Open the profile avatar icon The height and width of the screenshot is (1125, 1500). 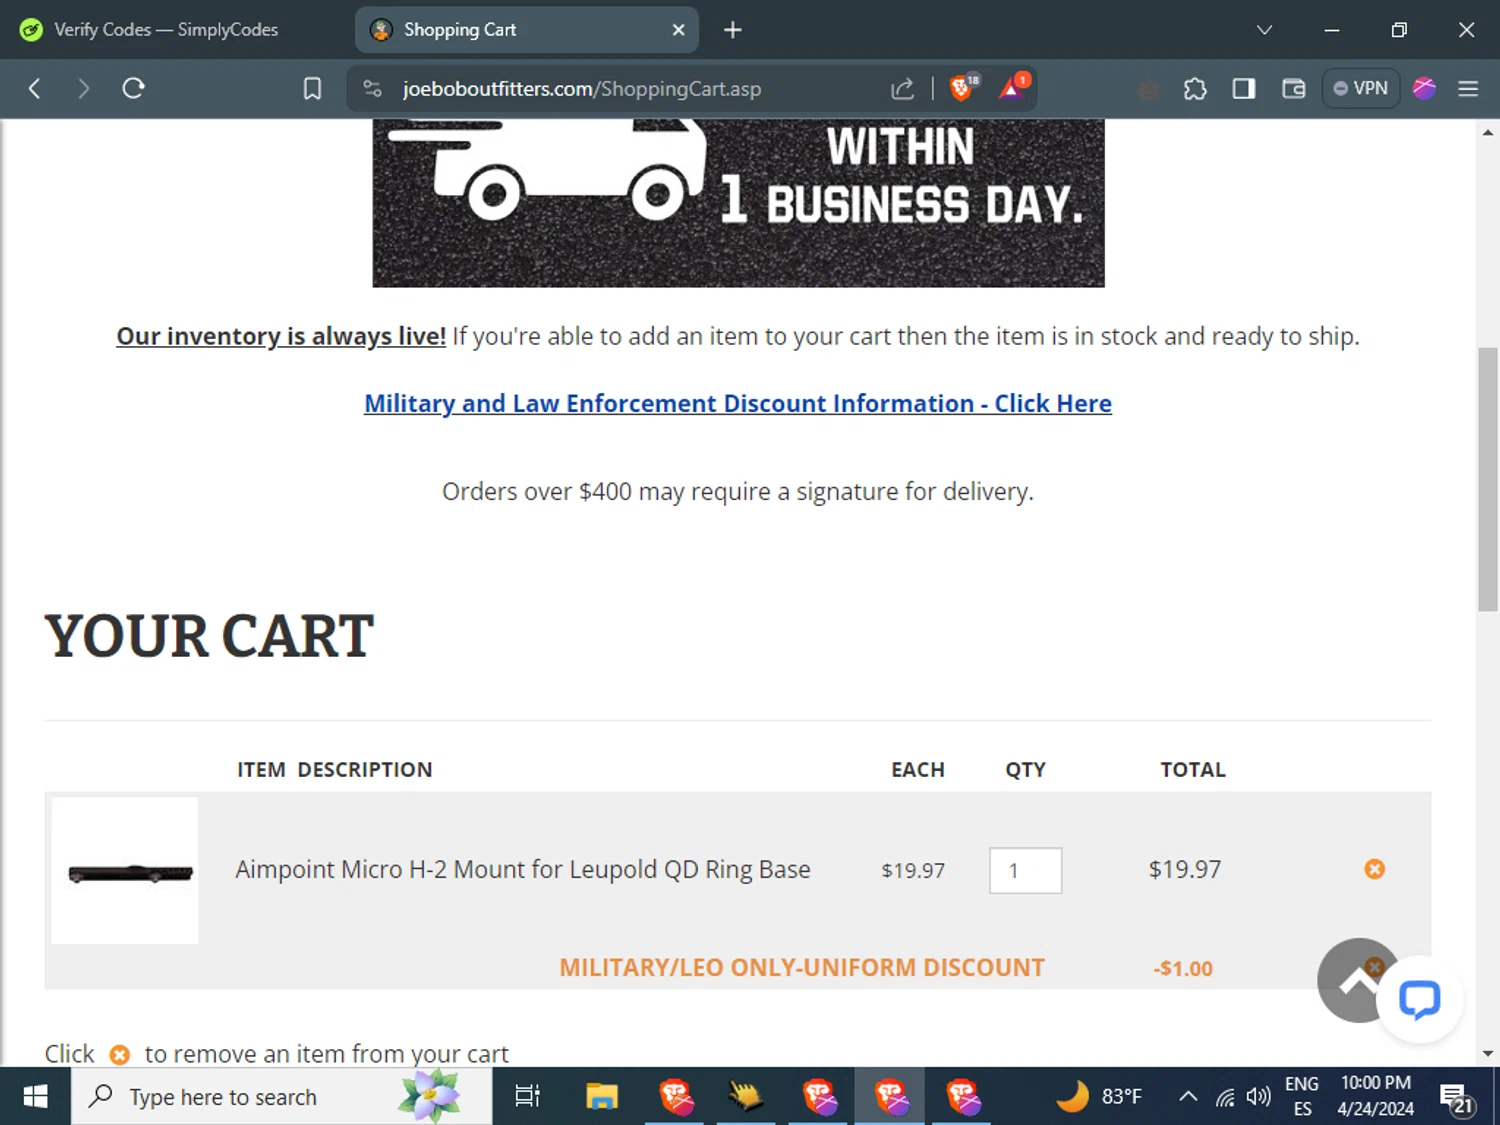[1424, 88]
